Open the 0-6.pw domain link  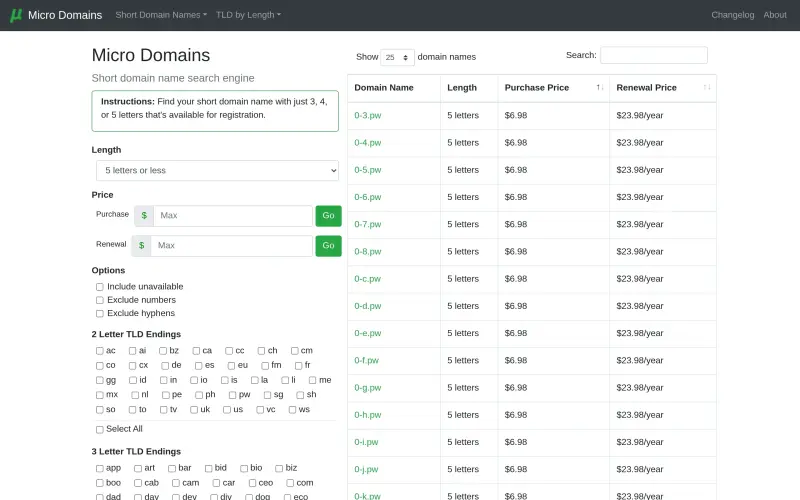pyautogui.click(x=368, y=197)
